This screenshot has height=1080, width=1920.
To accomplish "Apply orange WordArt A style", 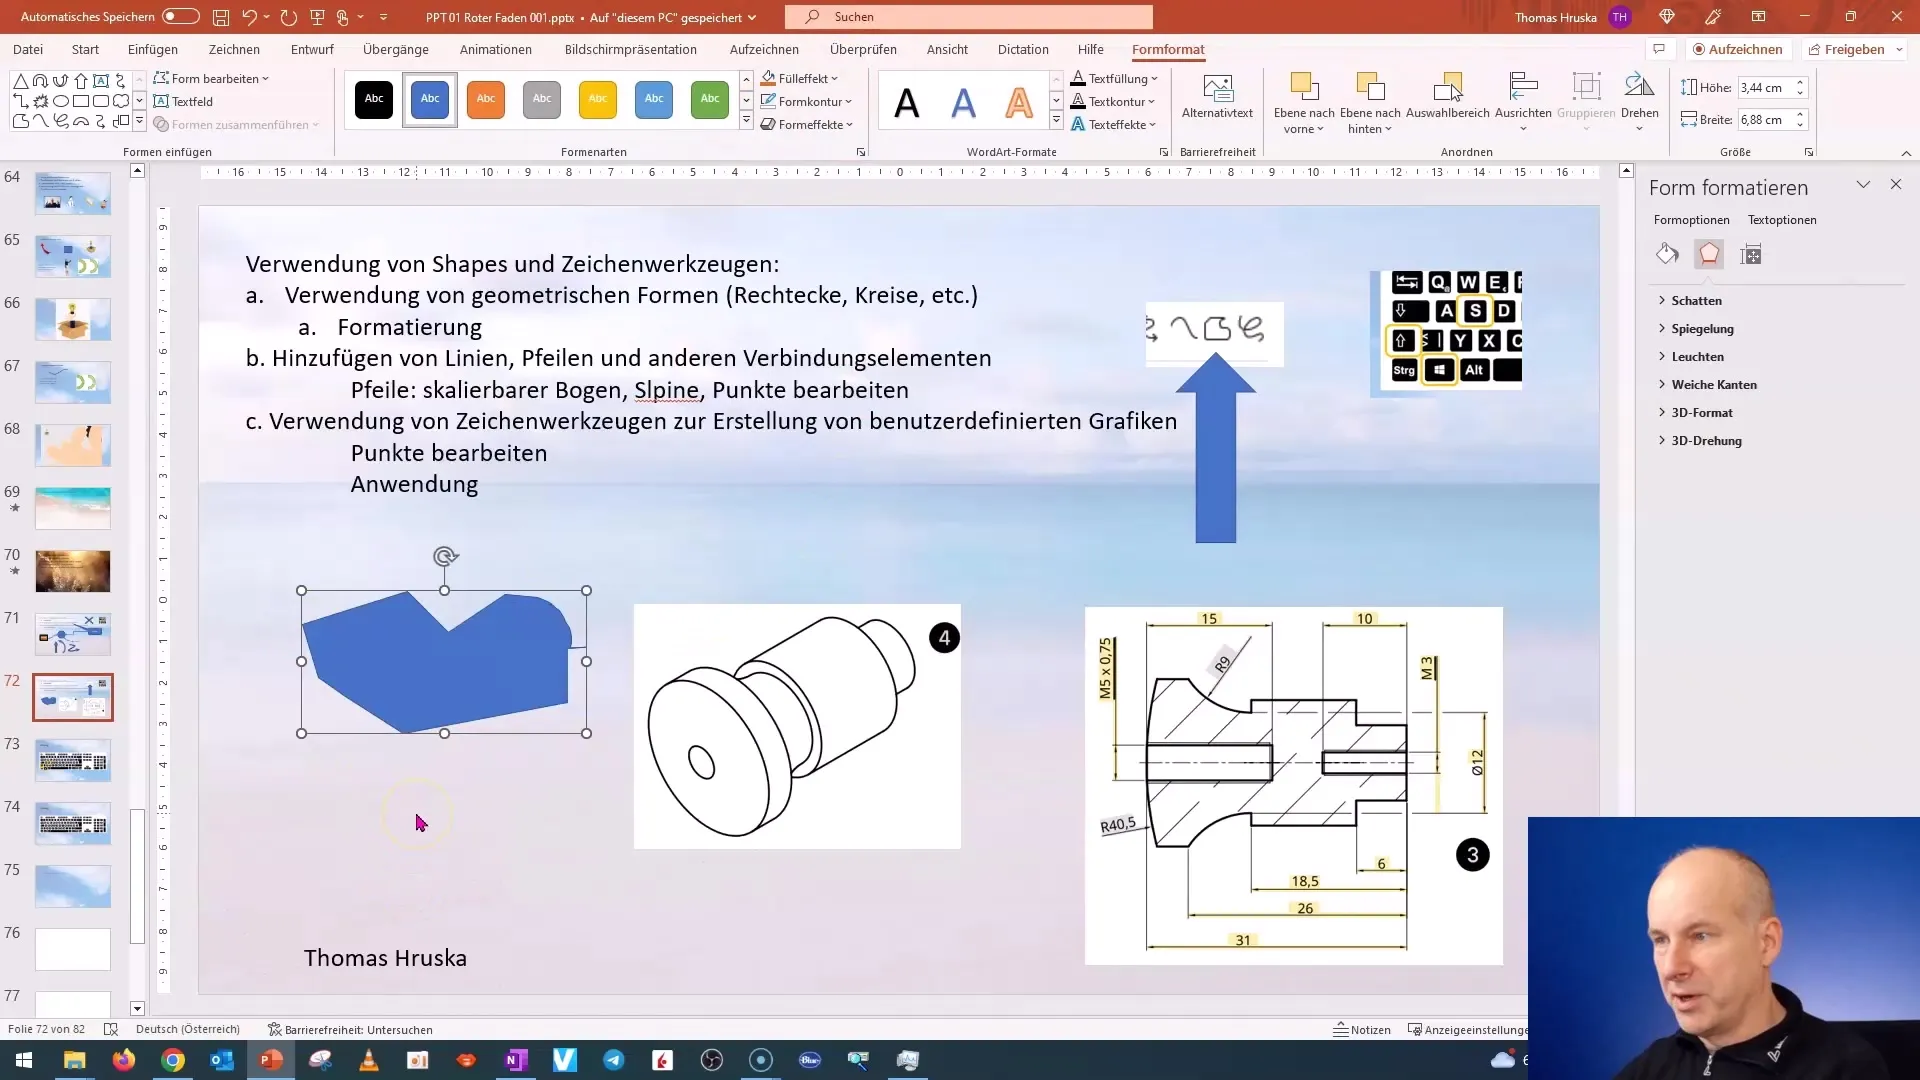I will tap(1019, 102).
